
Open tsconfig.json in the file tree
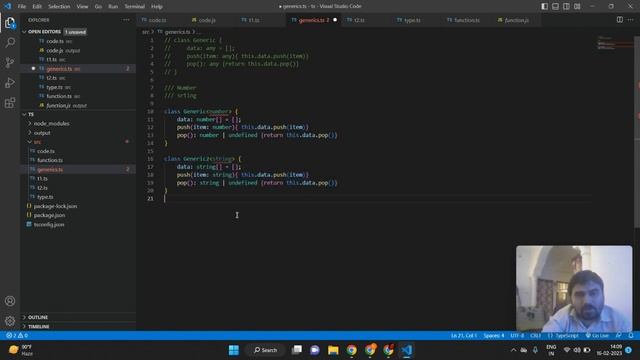tap(49, 224)
